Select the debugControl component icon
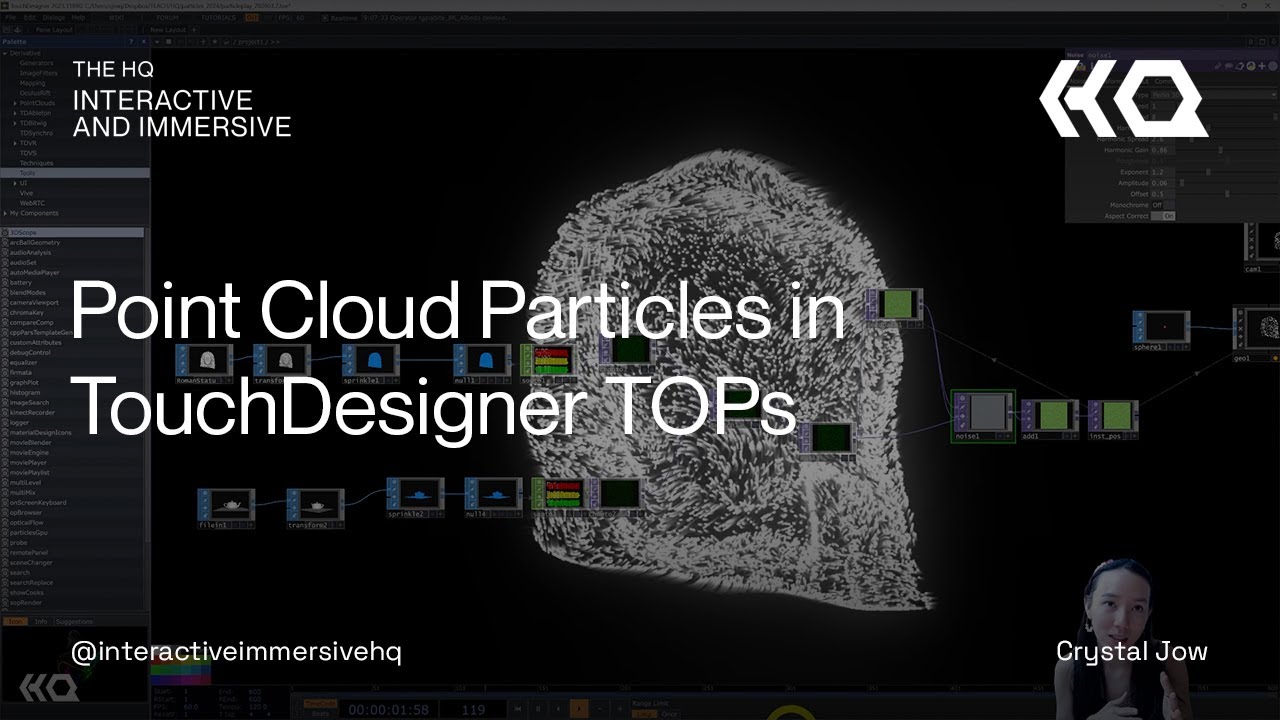Viewport: 1280px width, 720px height. pyautogui.click(x=5, y=353)
